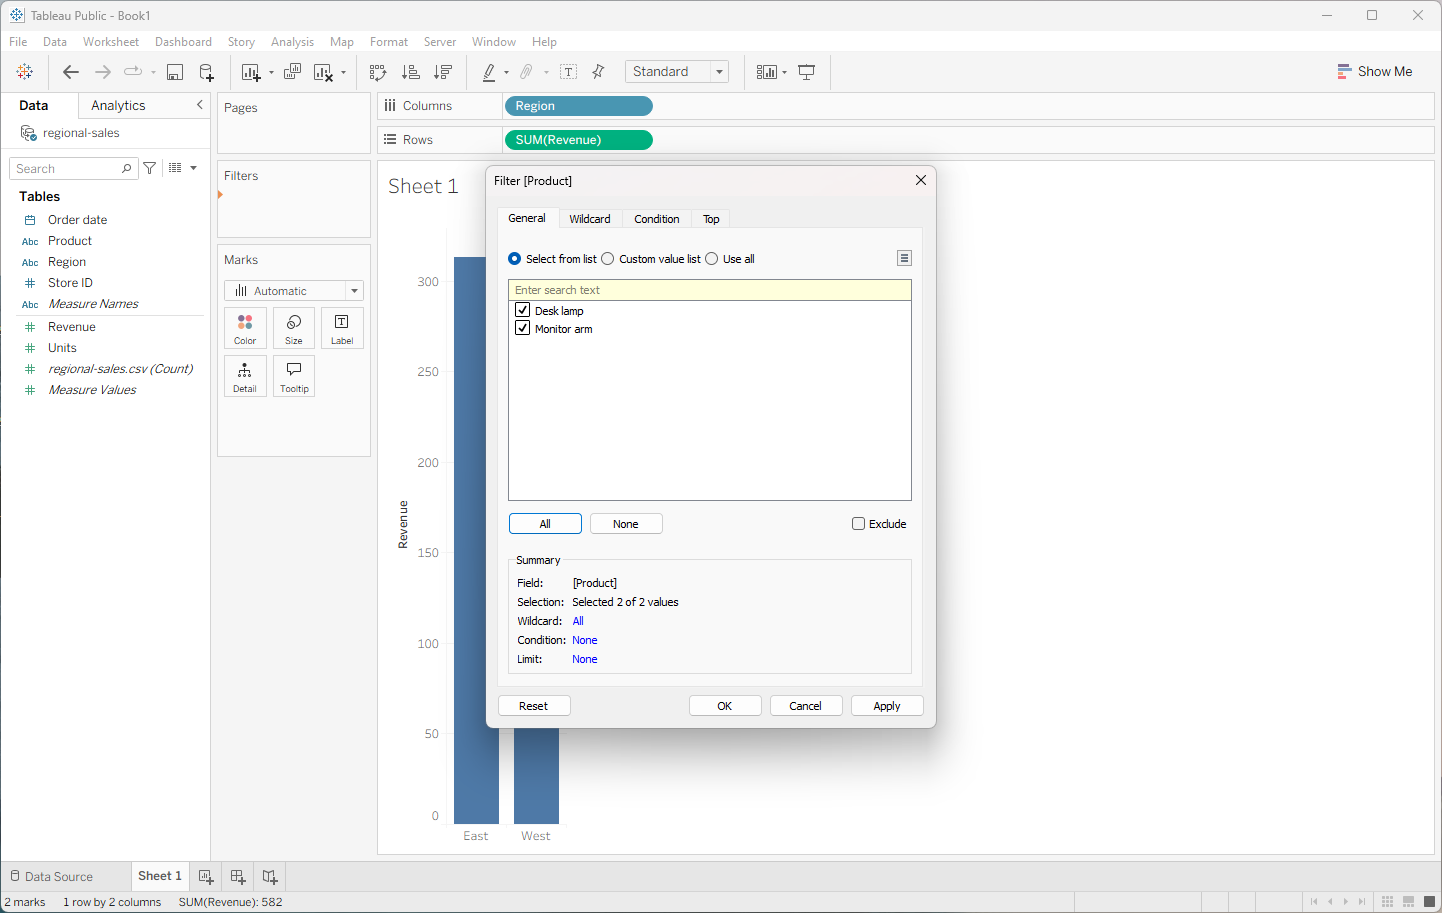
Task: Click the Clear sheet icon
Action: pos(323,72)
